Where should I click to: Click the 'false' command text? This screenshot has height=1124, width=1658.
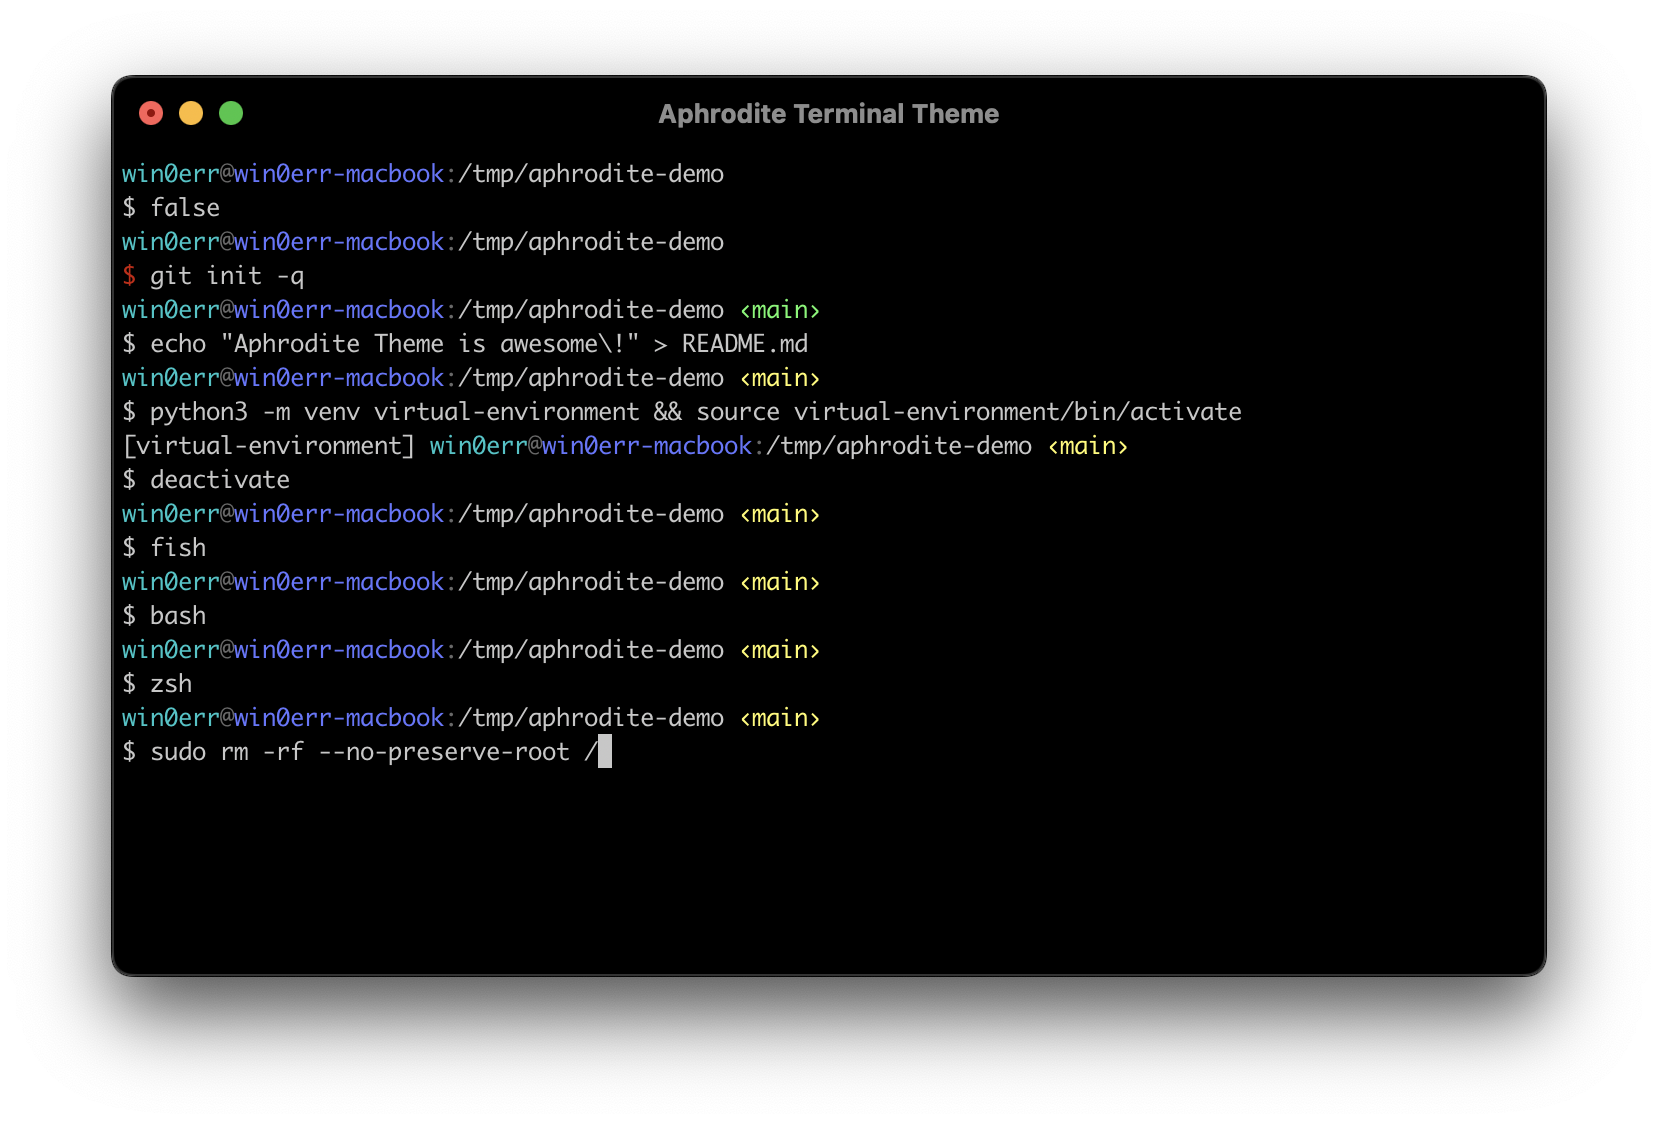pos(185,207)
